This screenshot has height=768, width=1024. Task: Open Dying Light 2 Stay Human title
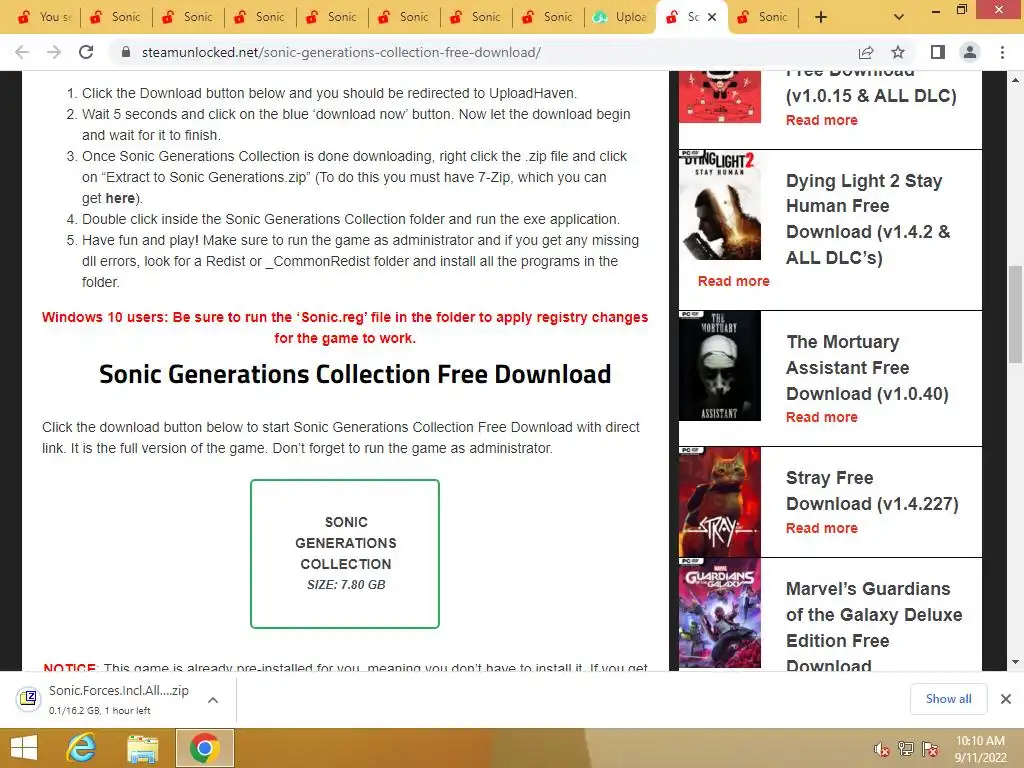868,219
